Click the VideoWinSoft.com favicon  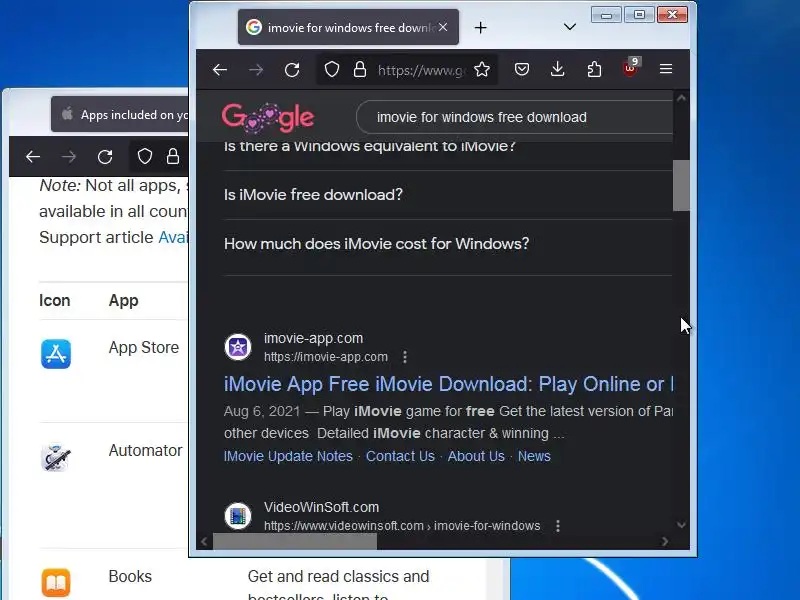tap(238, 516)
